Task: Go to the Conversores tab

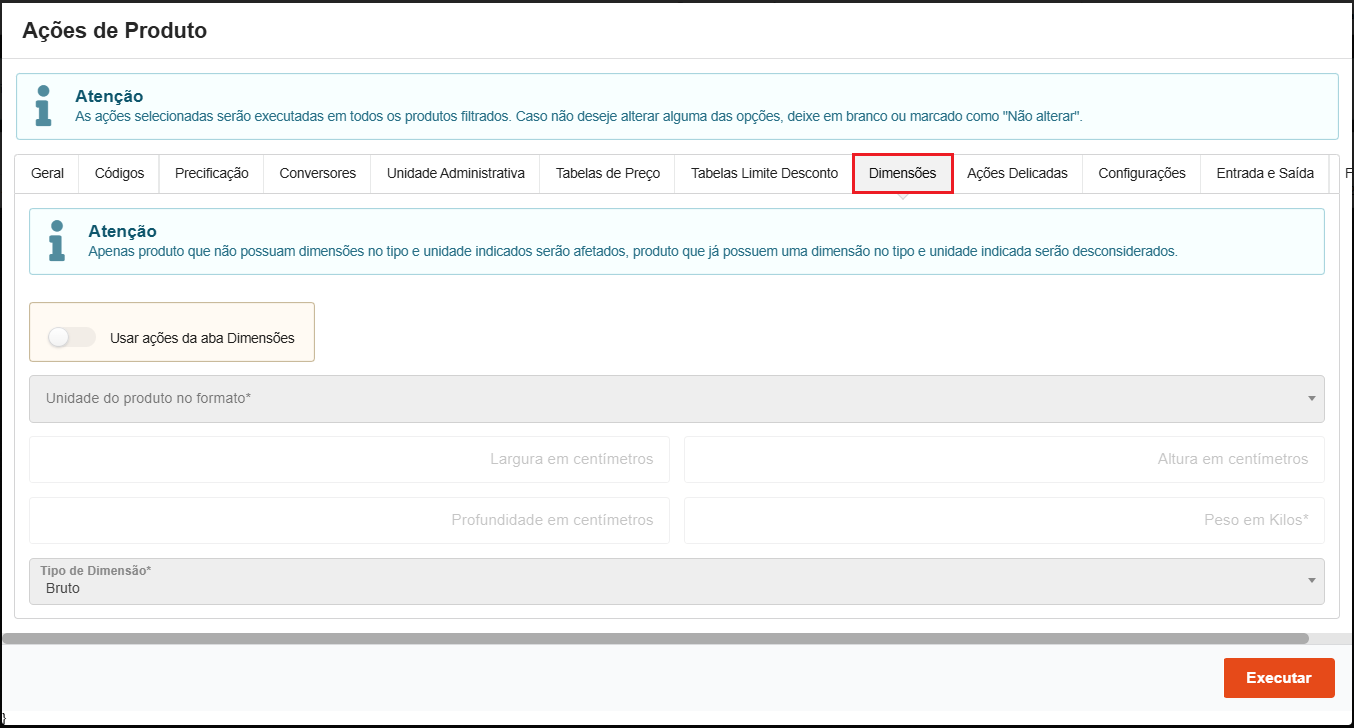Action: tap(317, 174)
